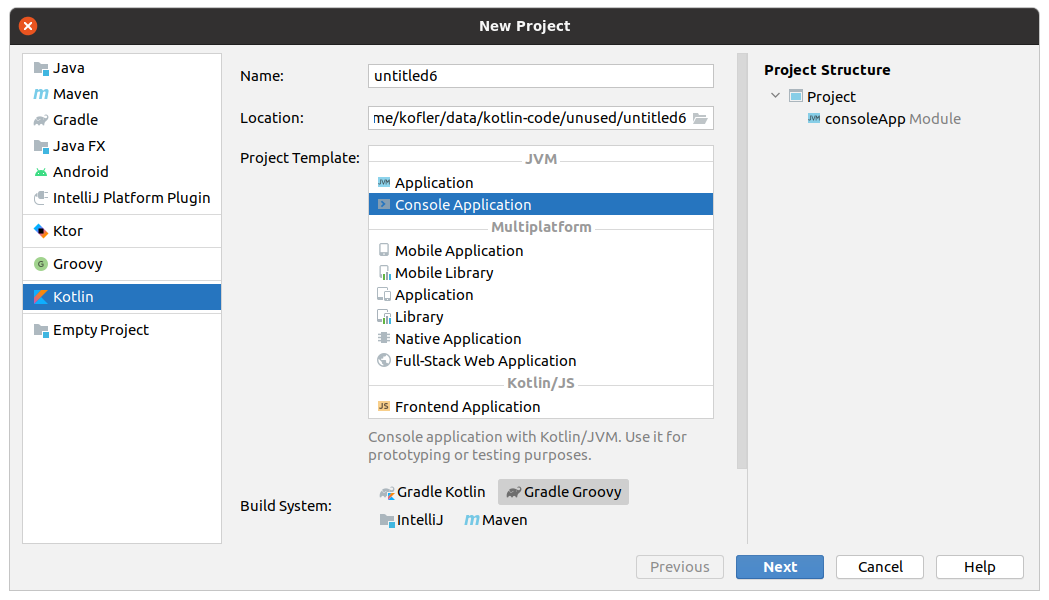The height and width of the screenshot is (600, 1049).
Task: Select Mobile Library template
Action: pos(541,272)
